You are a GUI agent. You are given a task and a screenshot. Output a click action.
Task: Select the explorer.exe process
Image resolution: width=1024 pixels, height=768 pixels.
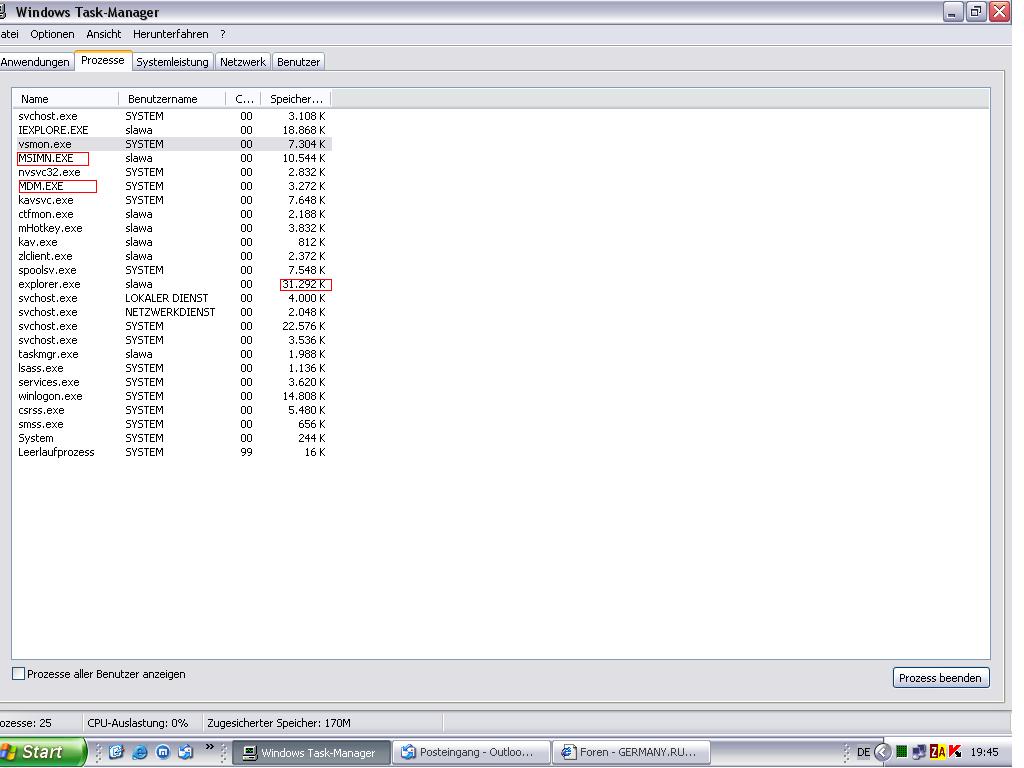tap(172, 284)
